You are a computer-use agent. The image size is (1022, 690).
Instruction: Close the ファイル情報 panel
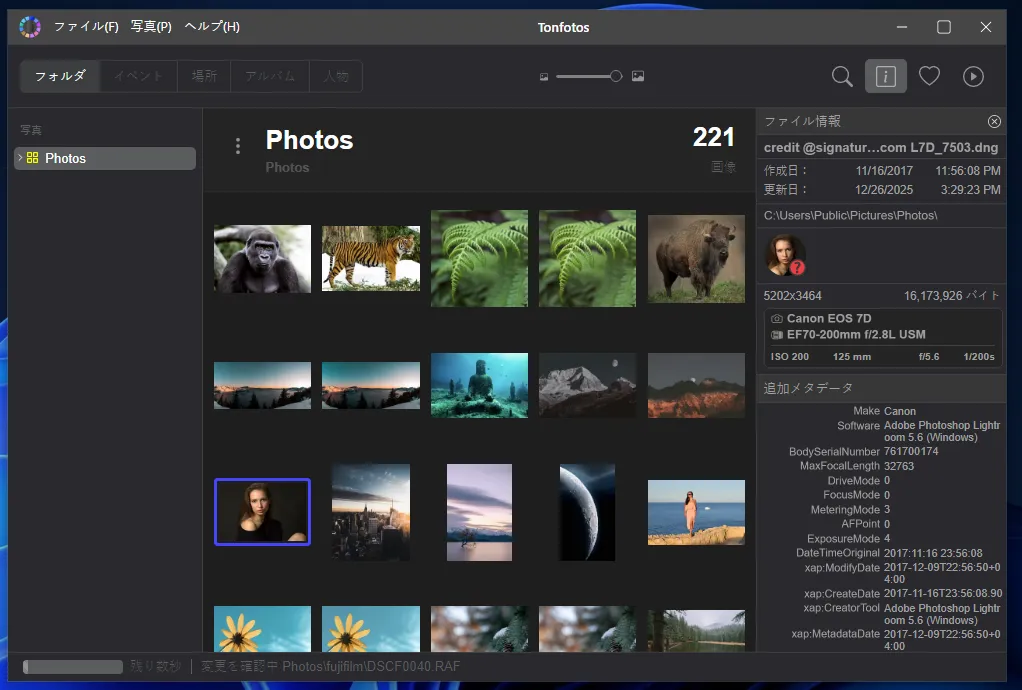tap(994, 121)
